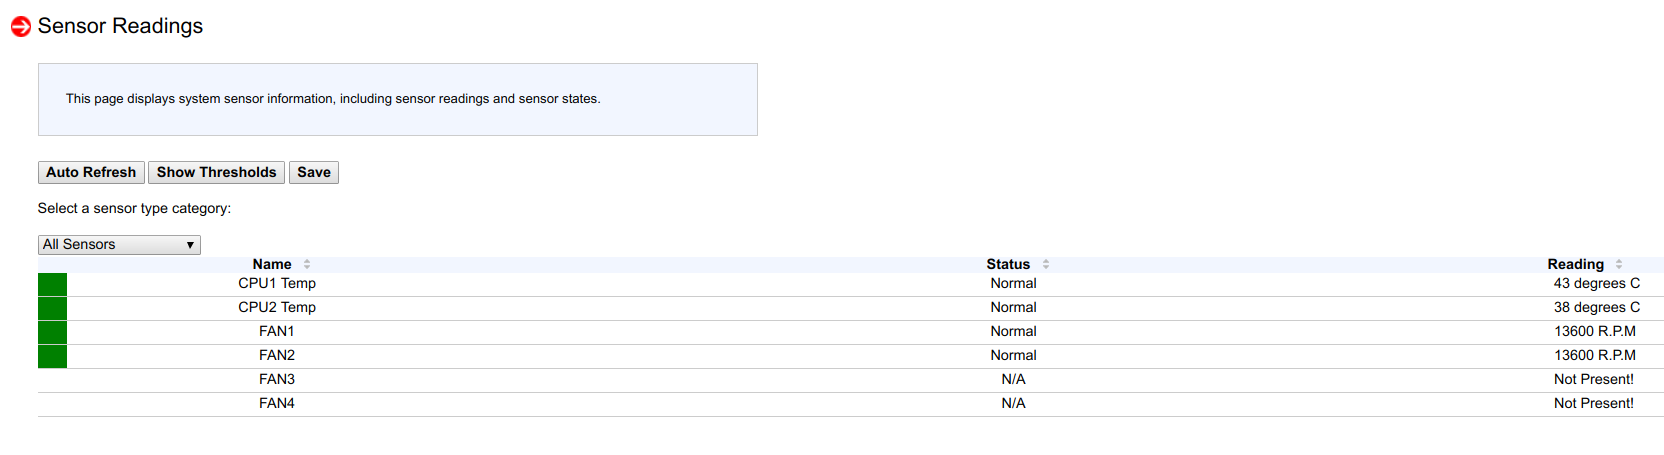
Task: Select the CPU1 Temp sensor row name
Action: [x=277, y=284]
